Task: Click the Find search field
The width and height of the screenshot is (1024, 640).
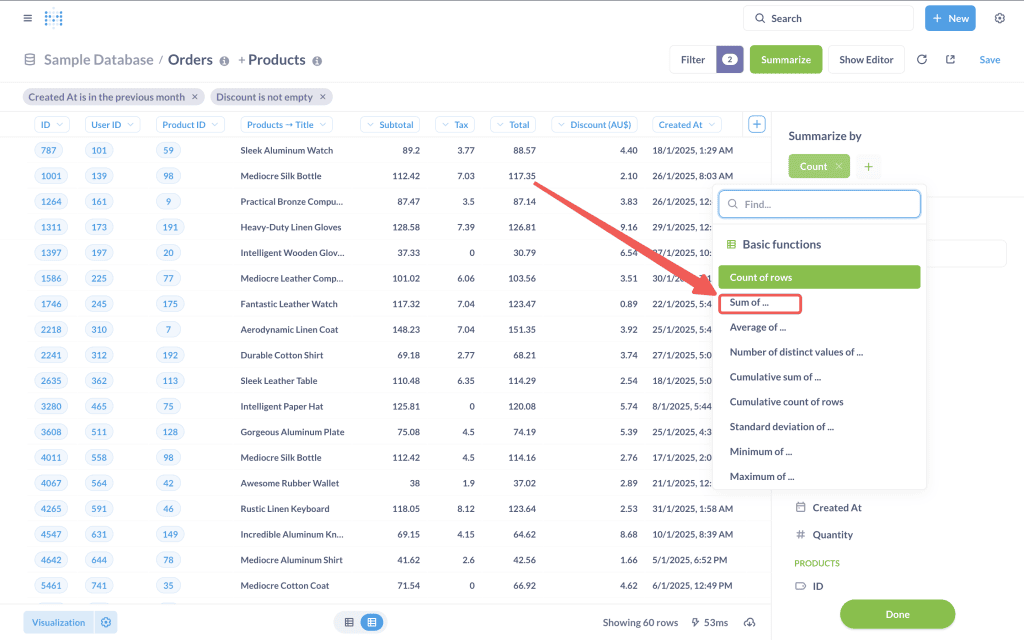Action: tap(819, 204)
